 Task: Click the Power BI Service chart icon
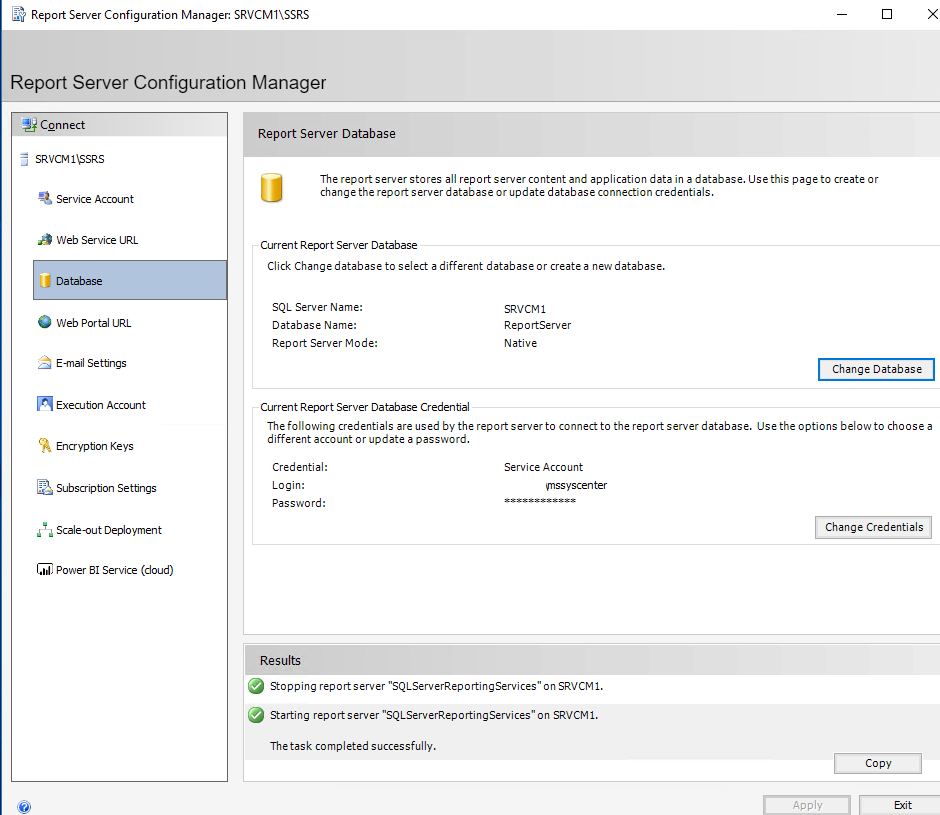45,569
